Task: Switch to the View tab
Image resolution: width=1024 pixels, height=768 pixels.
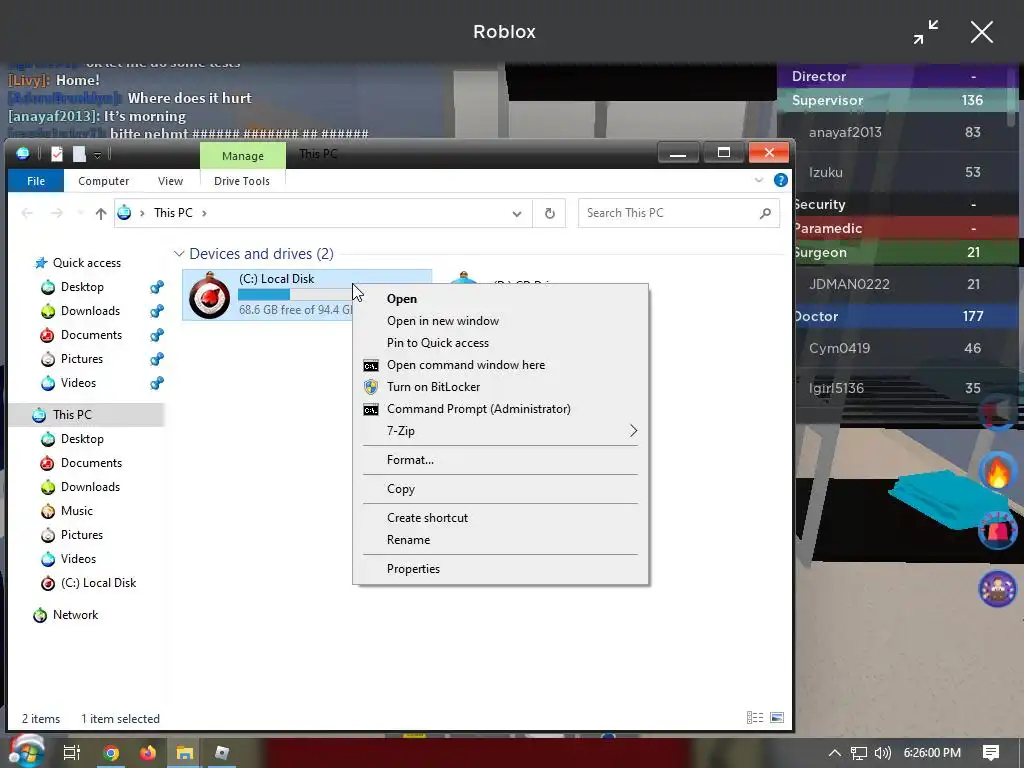Action: click(x=170, y=181)
